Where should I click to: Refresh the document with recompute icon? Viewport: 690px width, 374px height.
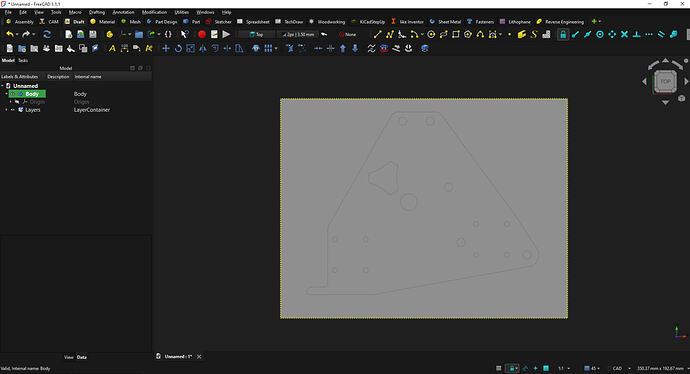(x=47, y=34)
